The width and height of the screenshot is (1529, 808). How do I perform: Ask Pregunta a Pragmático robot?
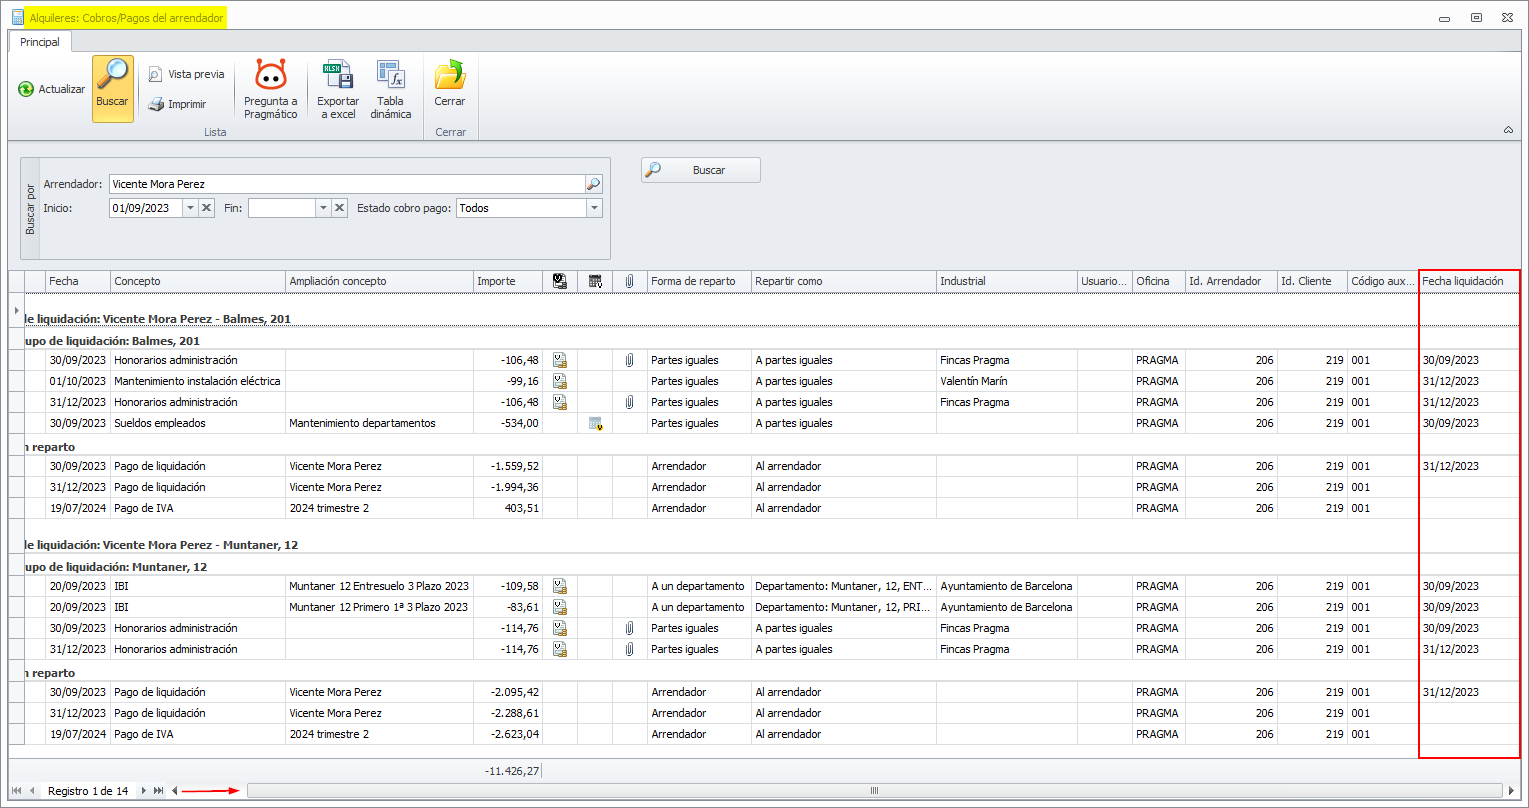tap(270, 75)
